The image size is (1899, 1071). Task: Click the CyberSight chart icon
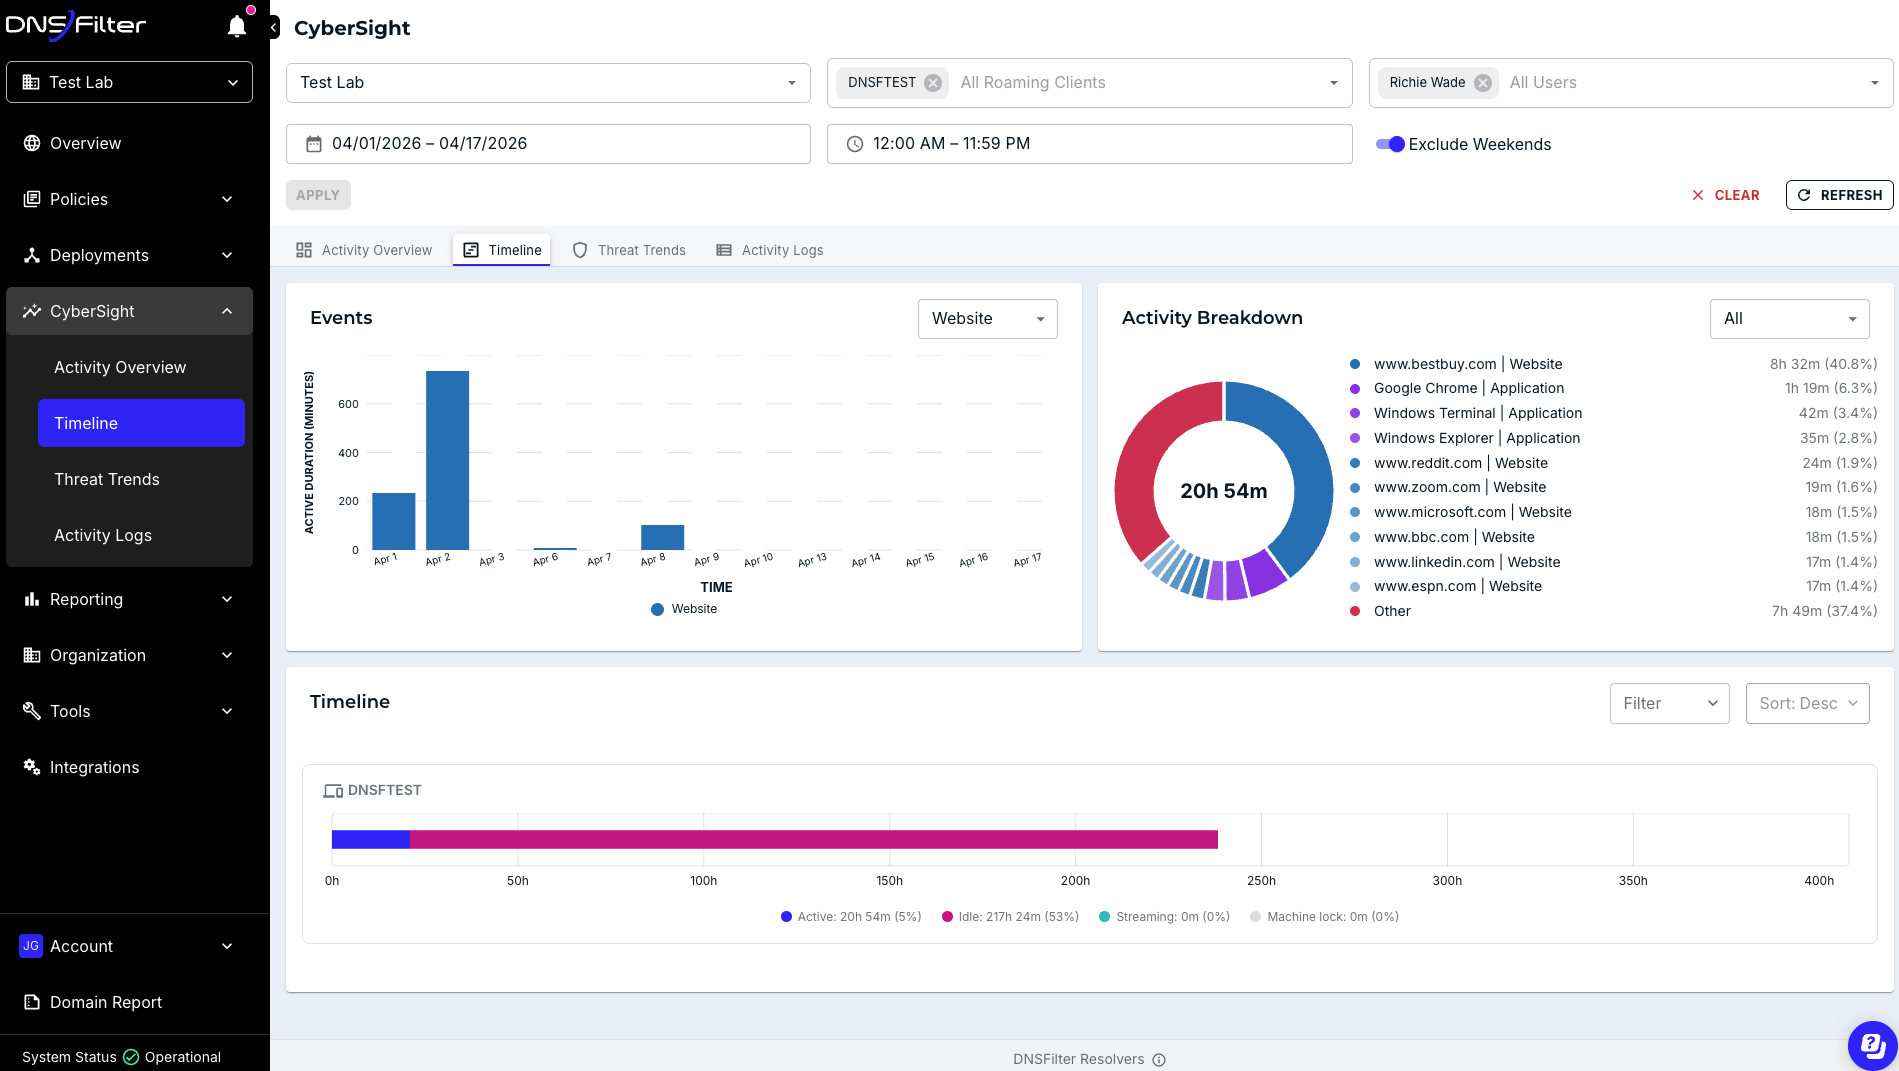[32, 311]
